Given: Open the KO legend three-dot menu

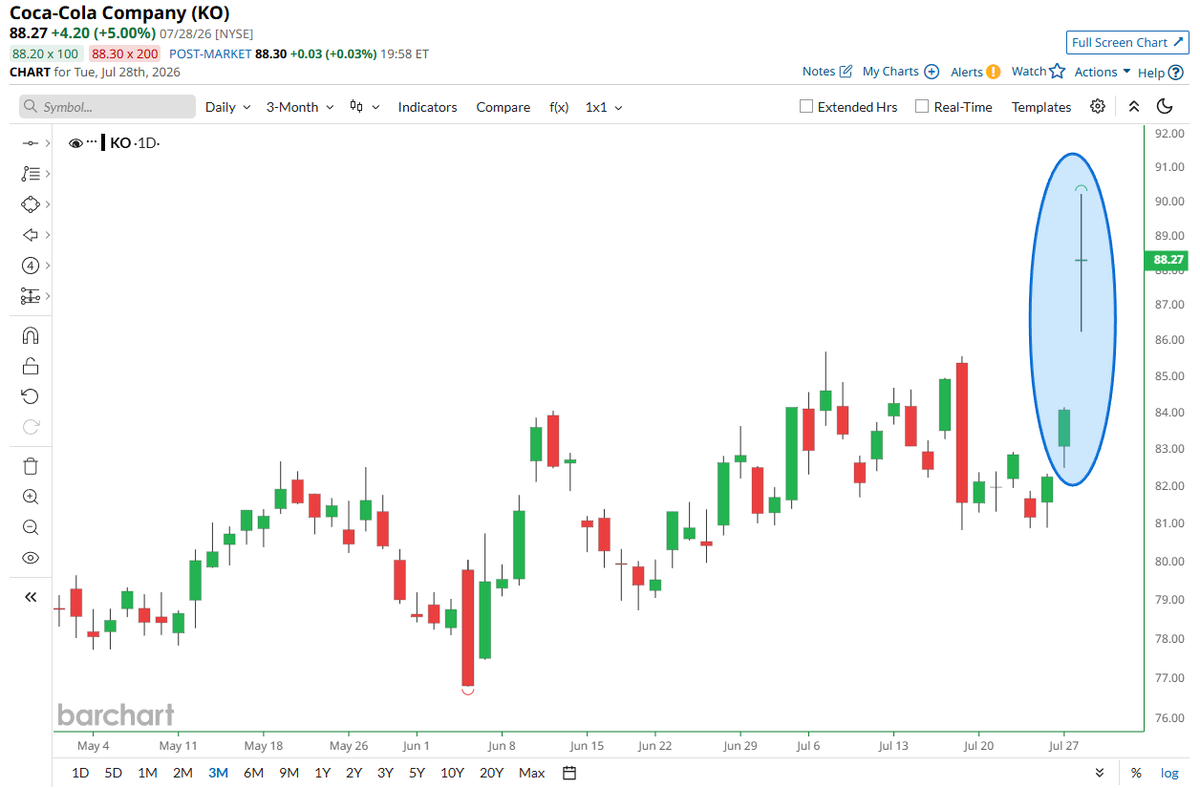Looking at the screenshot, I should click(x=92, y=142).
